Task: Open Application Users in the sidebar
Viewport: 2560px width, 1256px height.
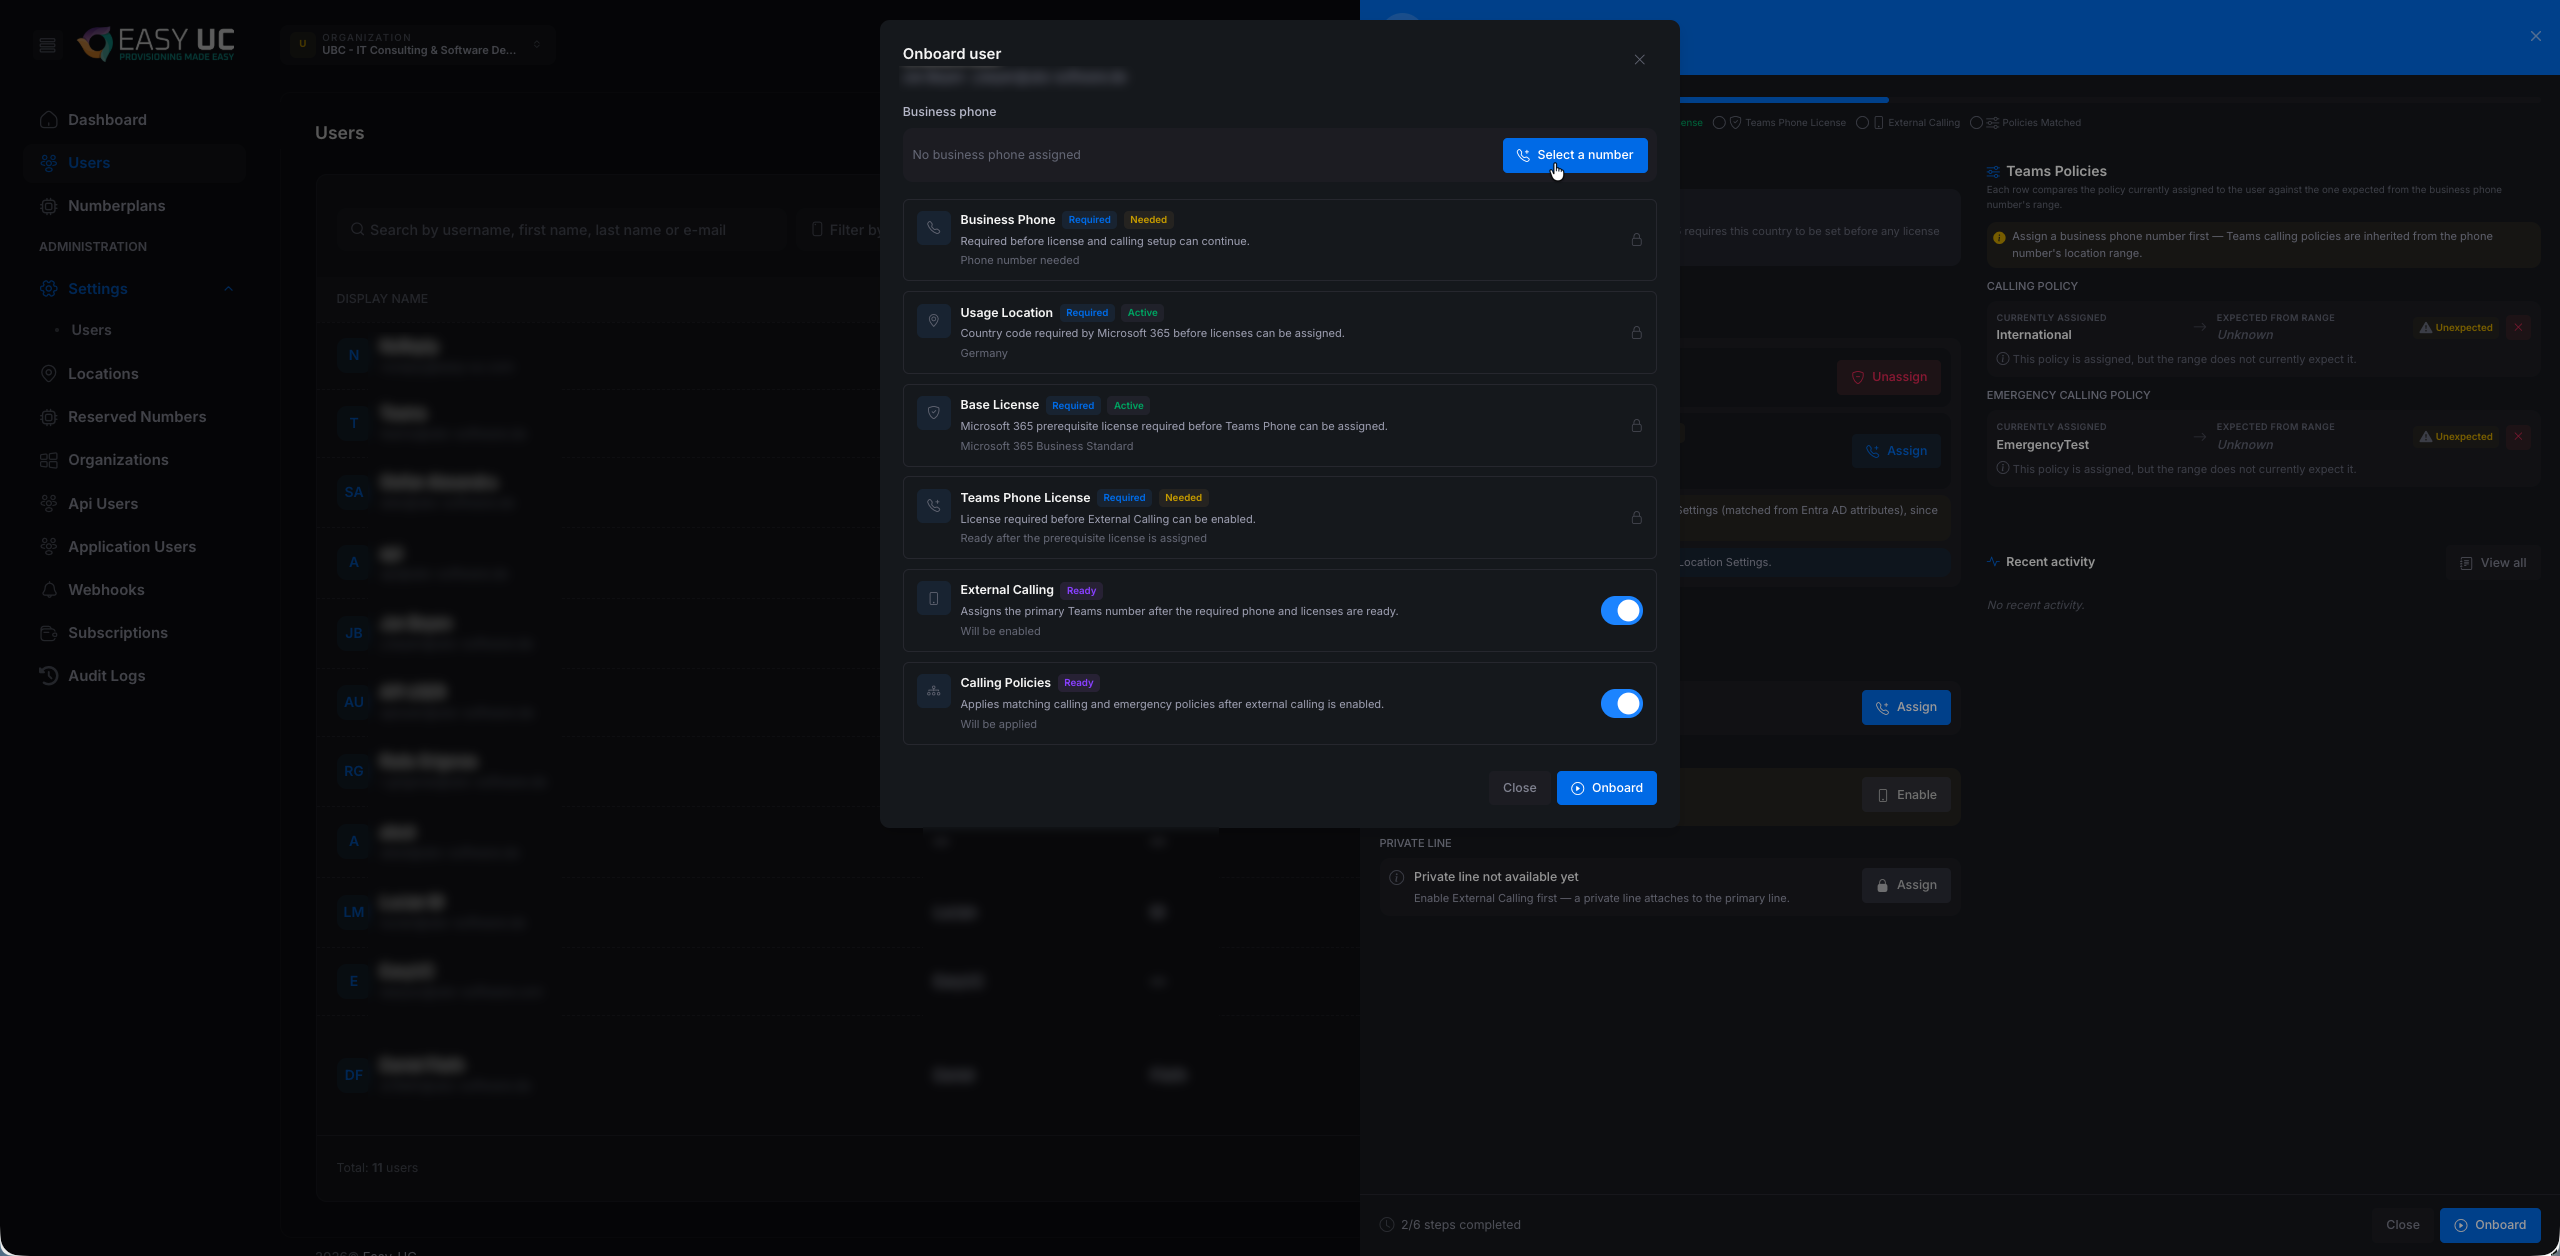Action: 132,547
